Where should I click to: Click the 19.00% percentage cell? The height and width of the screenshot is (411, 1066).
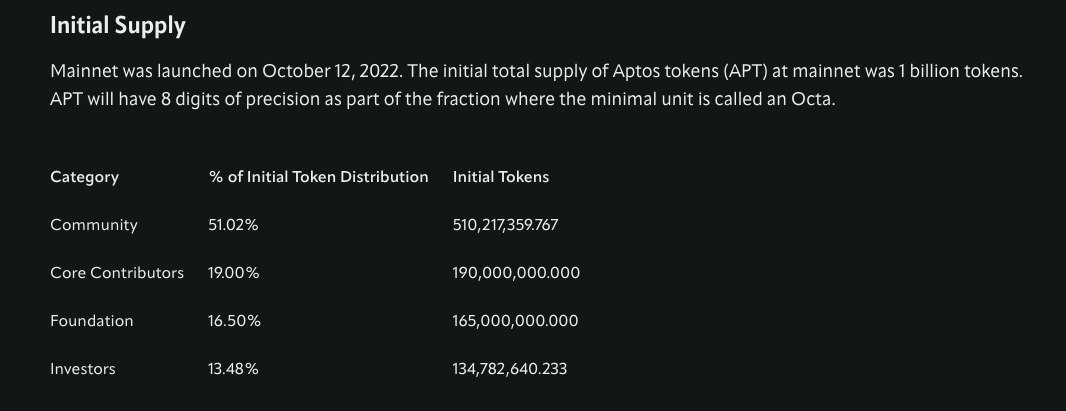point(234,273)
